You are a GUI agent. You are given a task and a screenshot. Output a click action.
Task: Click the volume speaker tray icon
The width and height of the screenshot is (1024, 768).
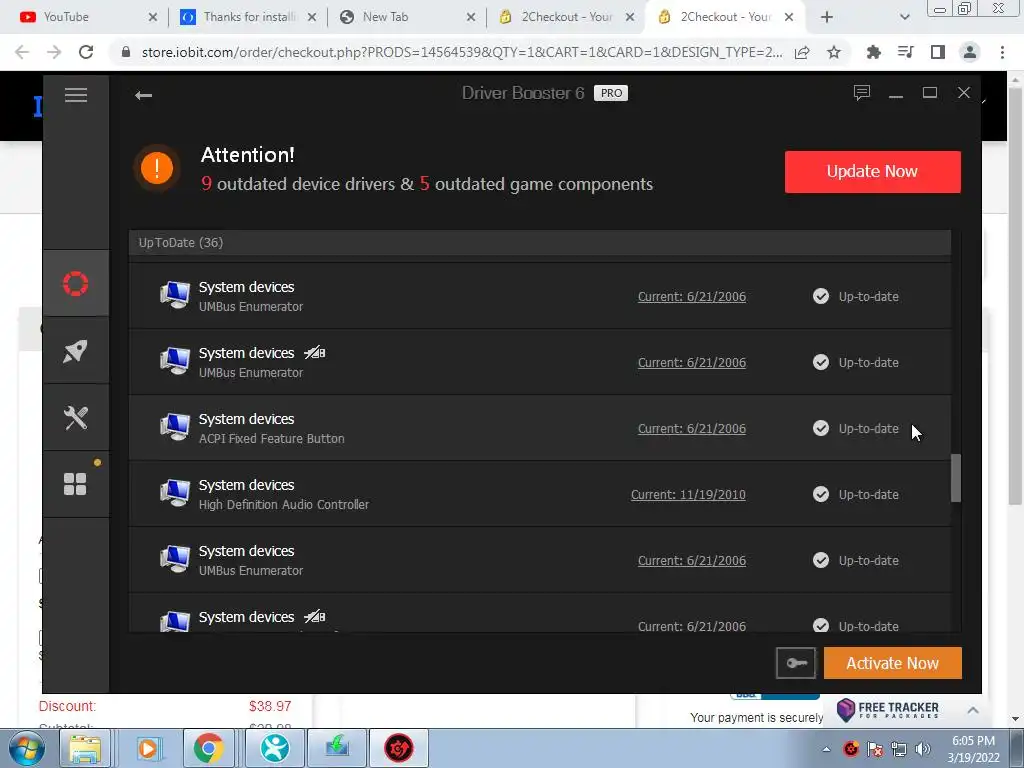pos(923,749)
